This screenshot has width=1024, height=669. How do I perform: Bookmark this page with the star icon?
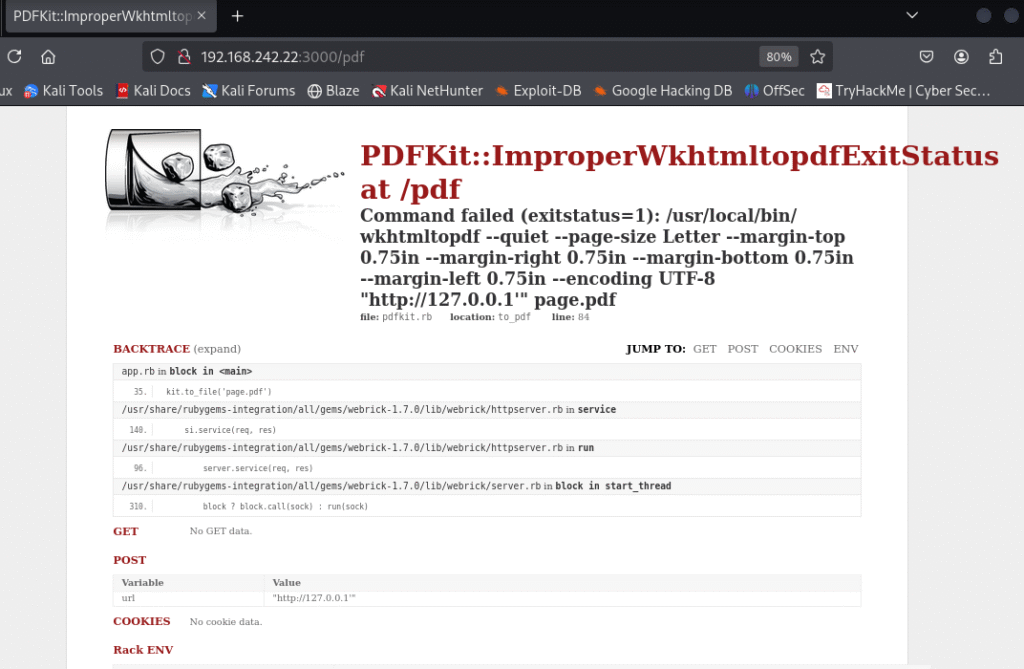click(x=817, y=57)
